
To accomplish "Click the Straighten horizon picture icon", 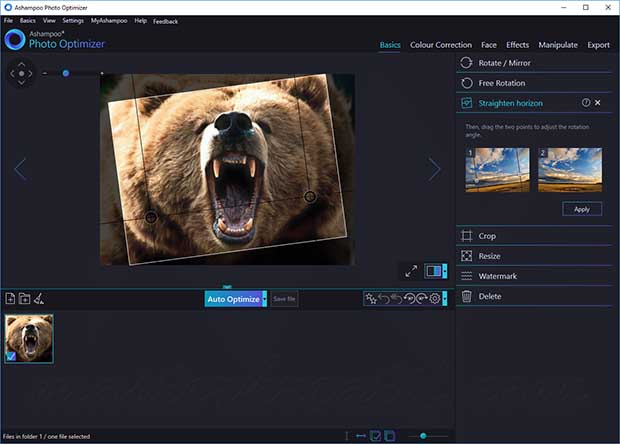I will (x=467, y=103).
